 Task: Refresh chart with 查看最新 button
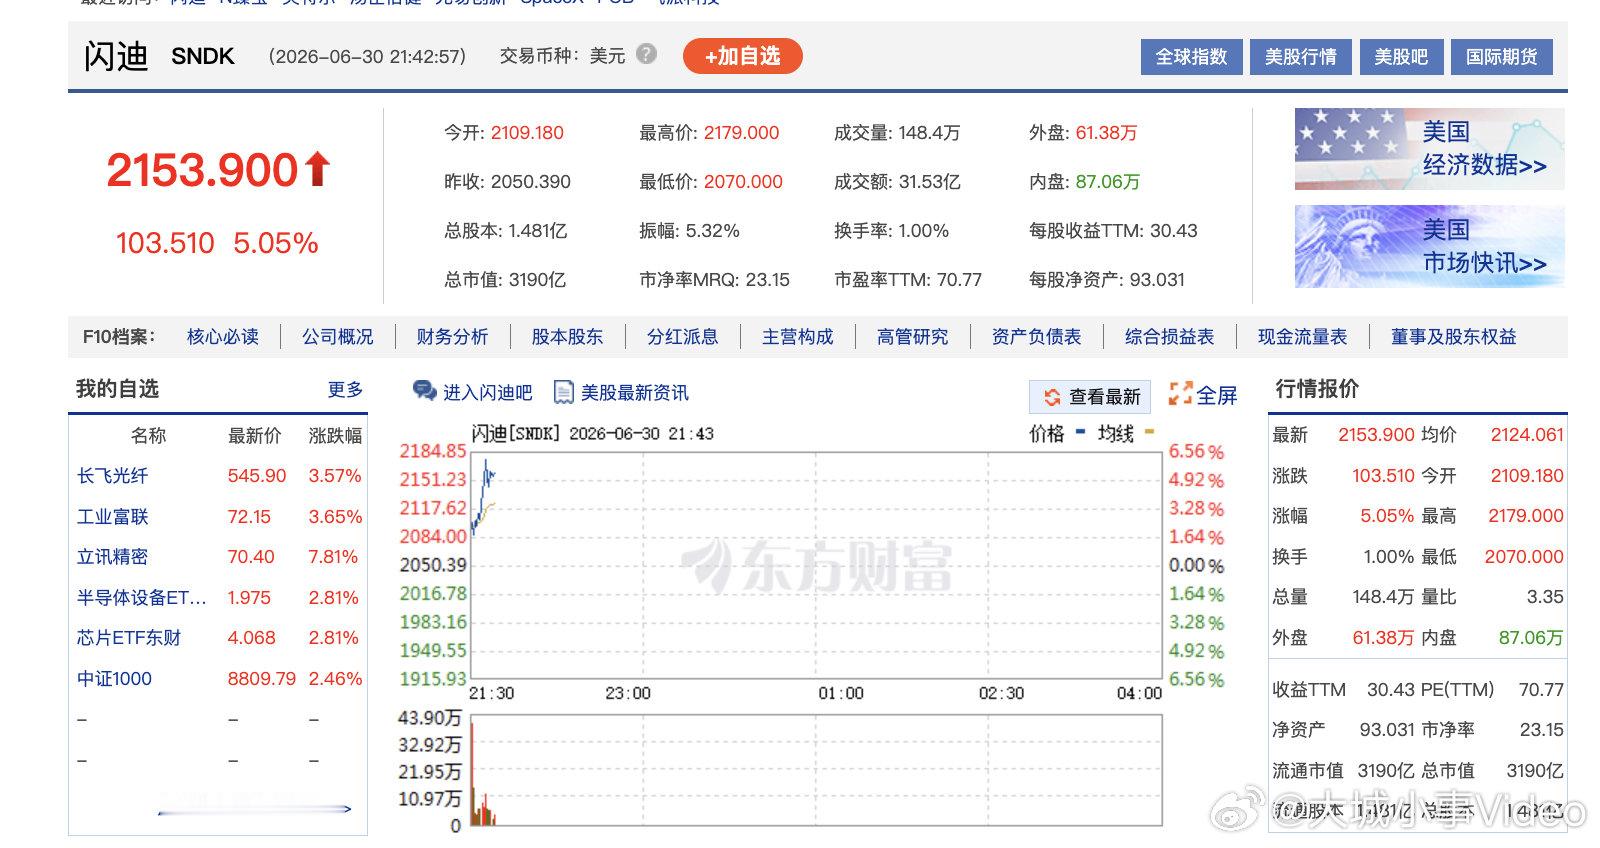tap(1091, 397)
